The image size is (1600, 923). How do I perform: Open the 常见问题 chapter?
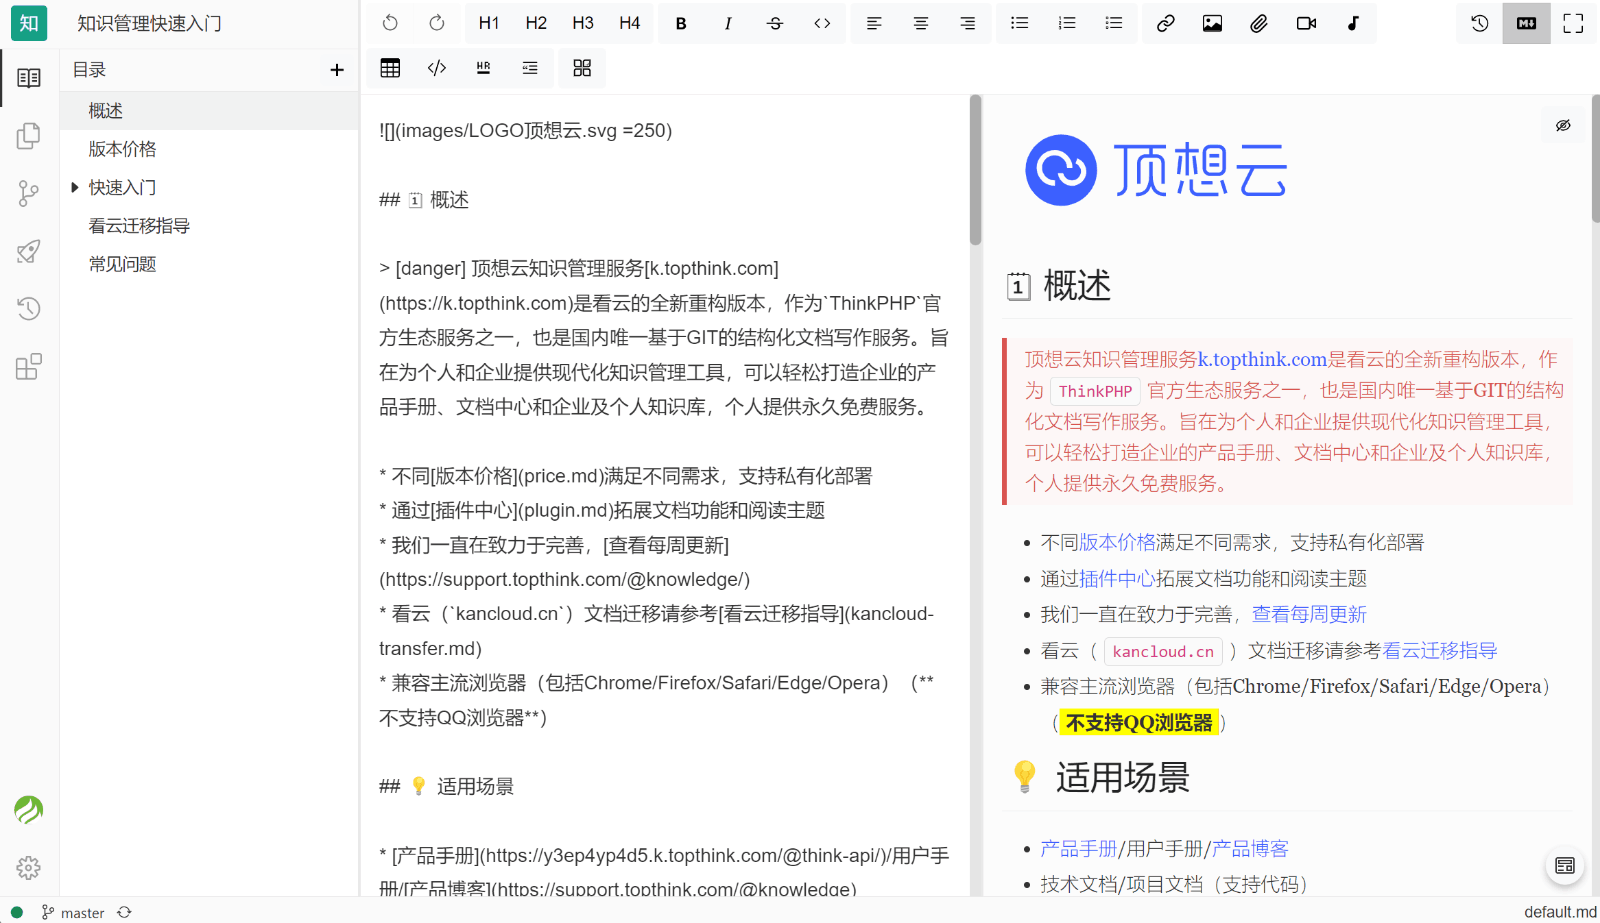(121, 263)
